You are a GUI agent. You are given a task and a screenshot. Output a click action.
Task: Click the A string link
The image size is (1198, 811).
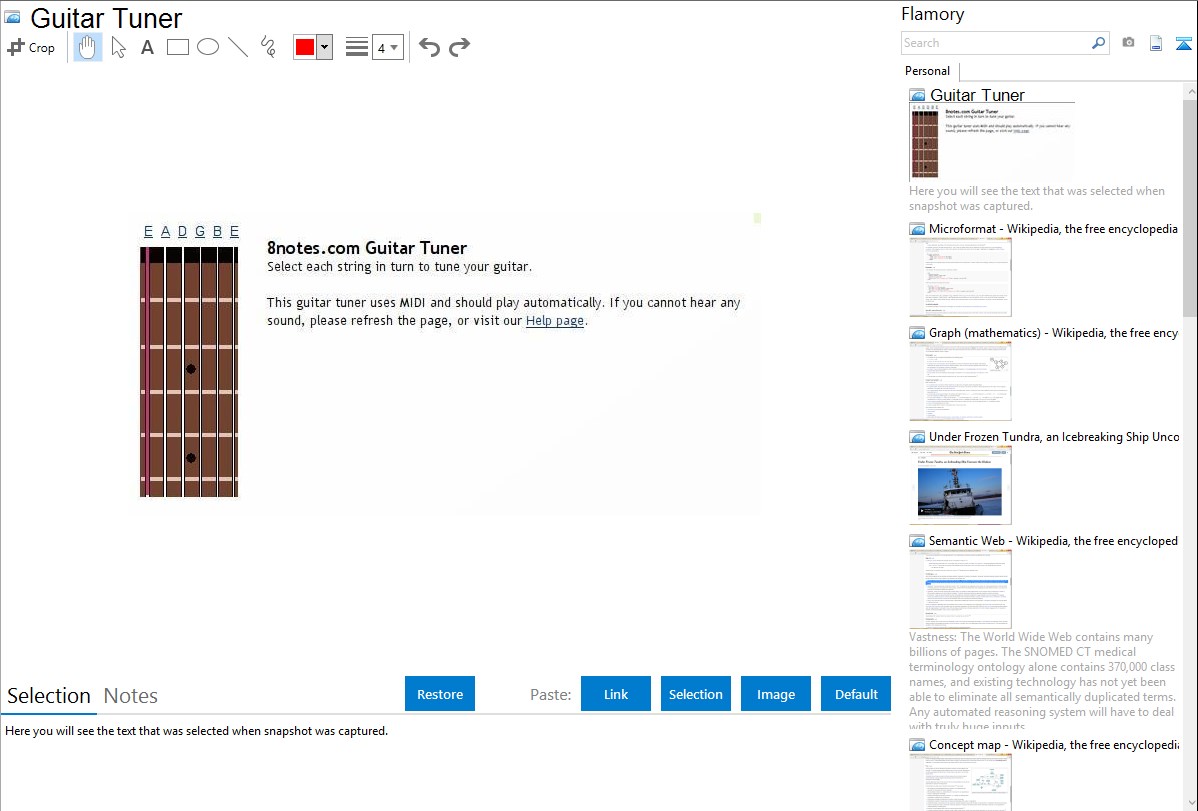coord(165,232)
